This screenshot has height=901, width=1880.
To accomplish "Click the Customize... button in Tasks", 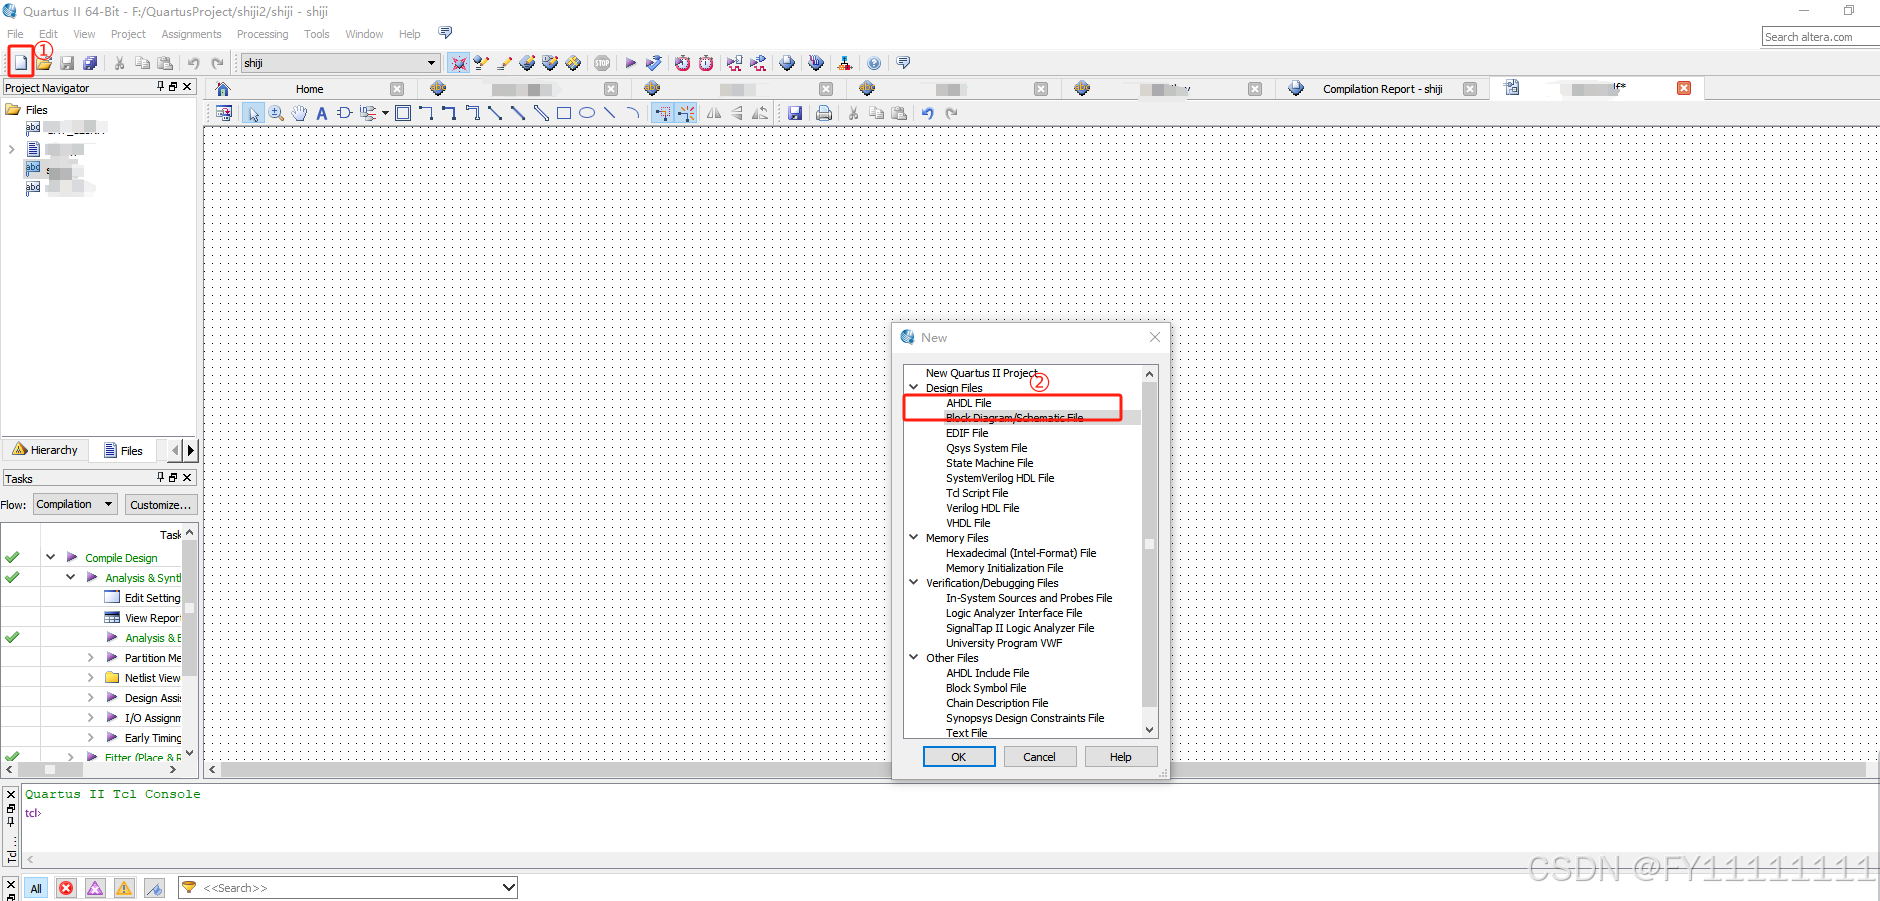I will 160,505.
